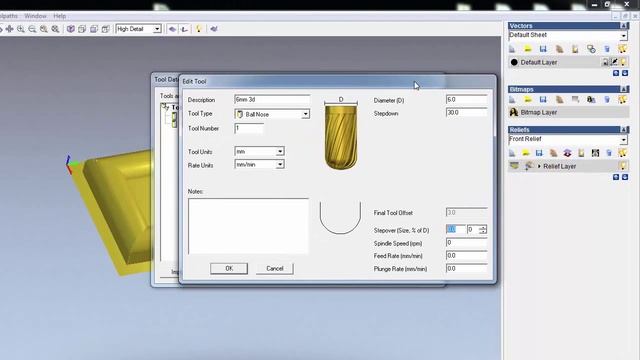
Task: Open Tool Type dropdown showing Ball Nose
Action: coord(305,114)
